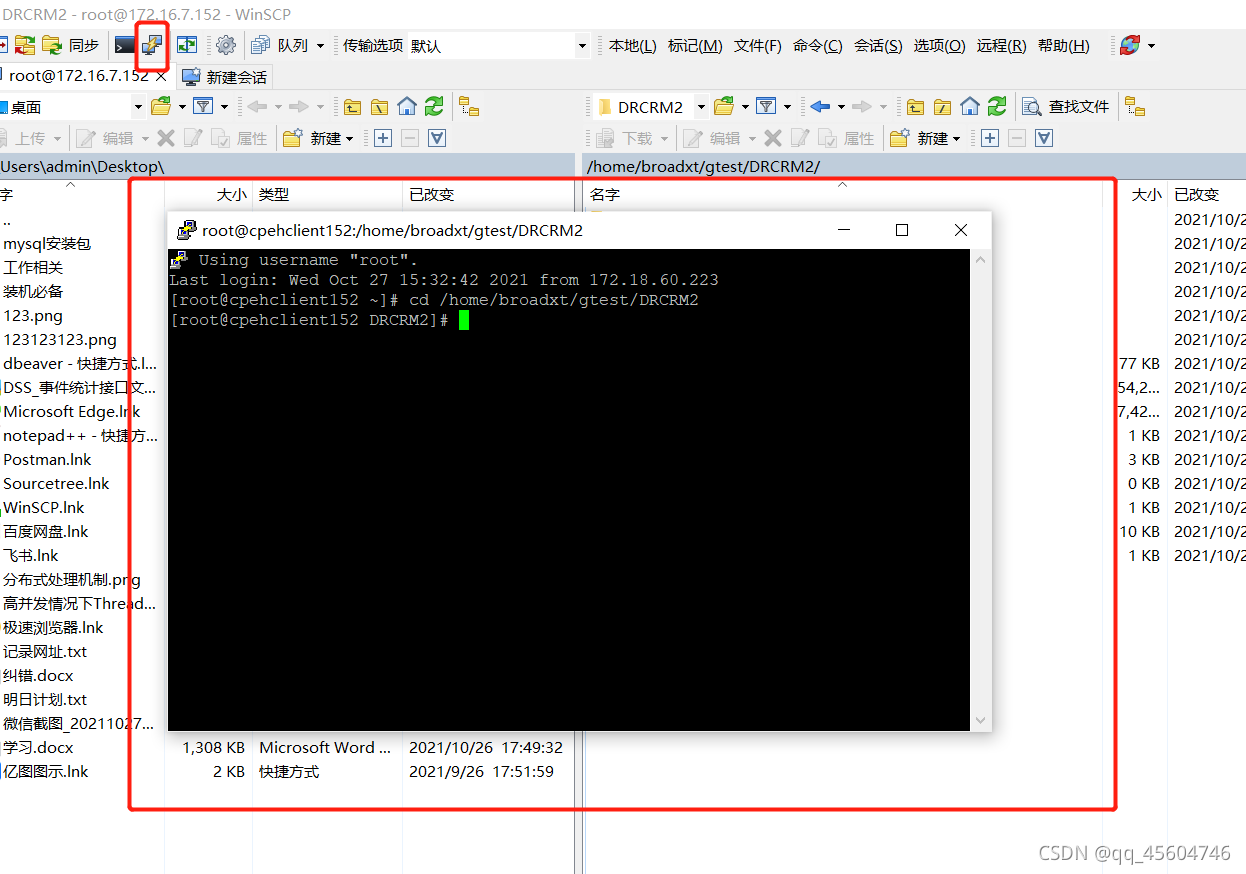Open the 标记(M) menu
The width and height of the screenshot is (1246, 874).
[695, 45]
